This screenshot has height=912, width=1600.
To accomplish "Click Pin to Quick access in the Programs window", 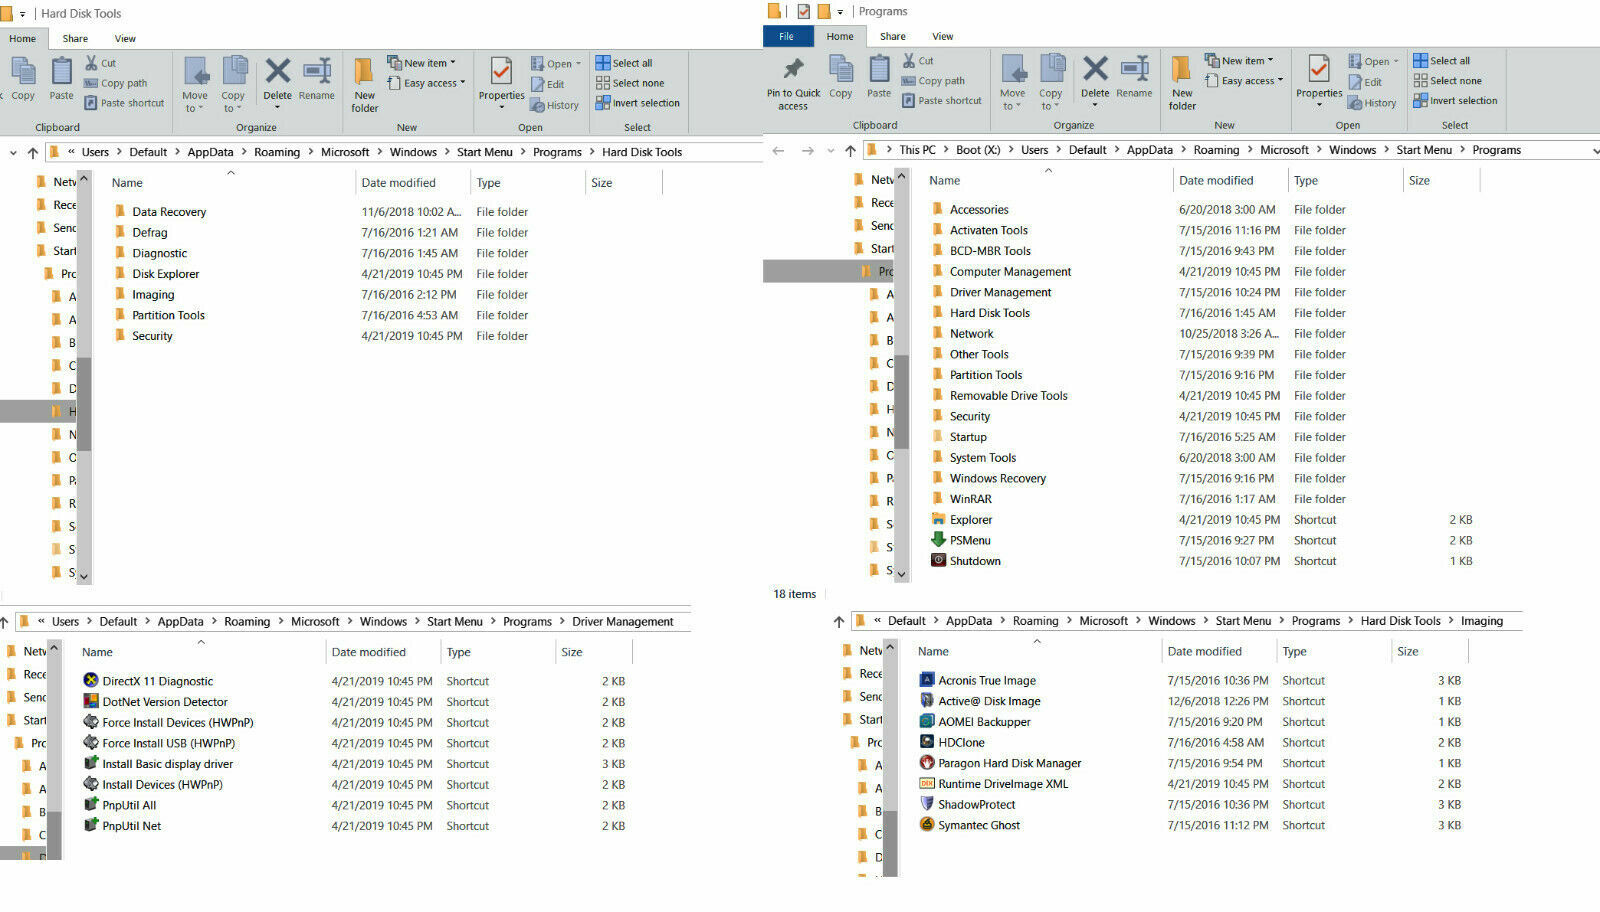I will click(x=793, y=83).
